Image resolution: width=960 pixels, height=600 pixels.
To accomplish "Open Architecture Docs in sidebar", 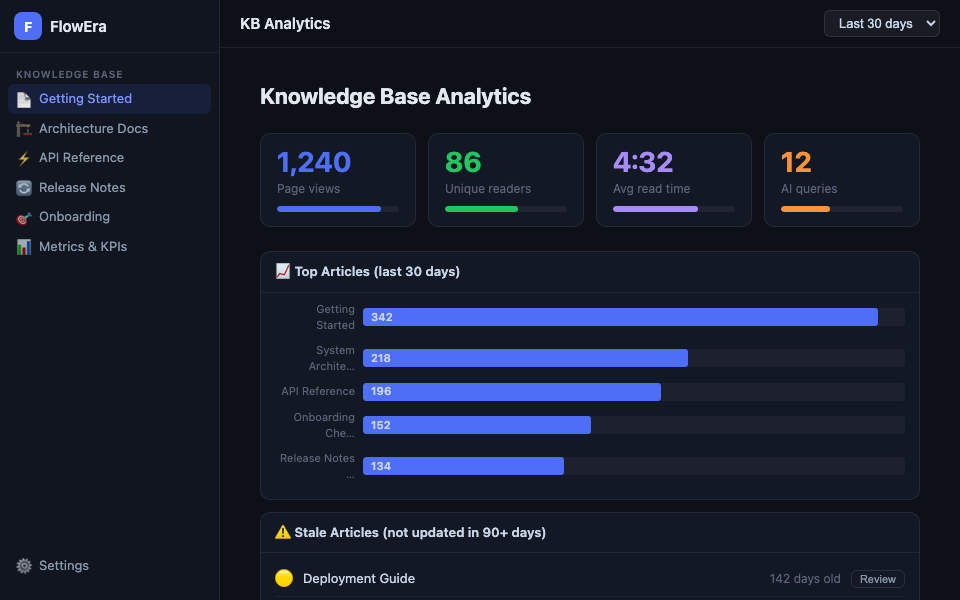I will click(93, 129).
